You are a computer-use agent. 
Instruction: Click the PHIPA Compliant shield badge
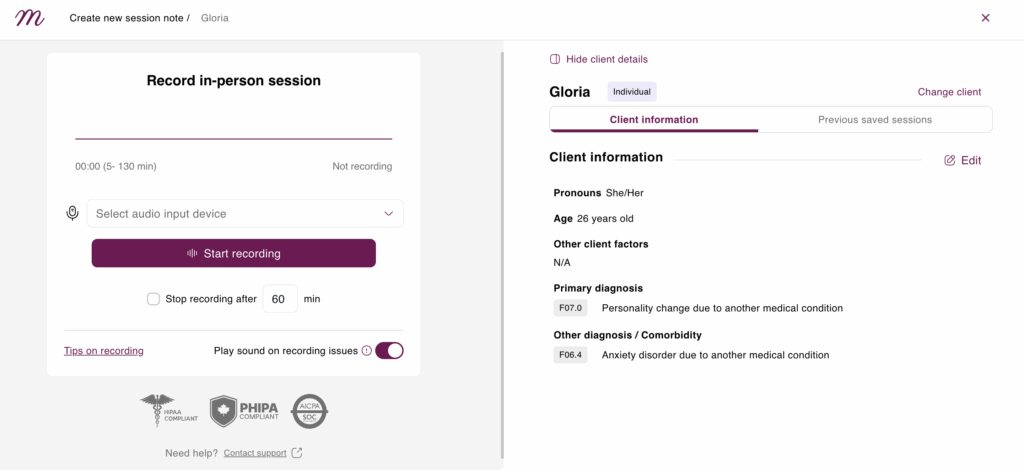pyautogui.click(x=244, y=411)
